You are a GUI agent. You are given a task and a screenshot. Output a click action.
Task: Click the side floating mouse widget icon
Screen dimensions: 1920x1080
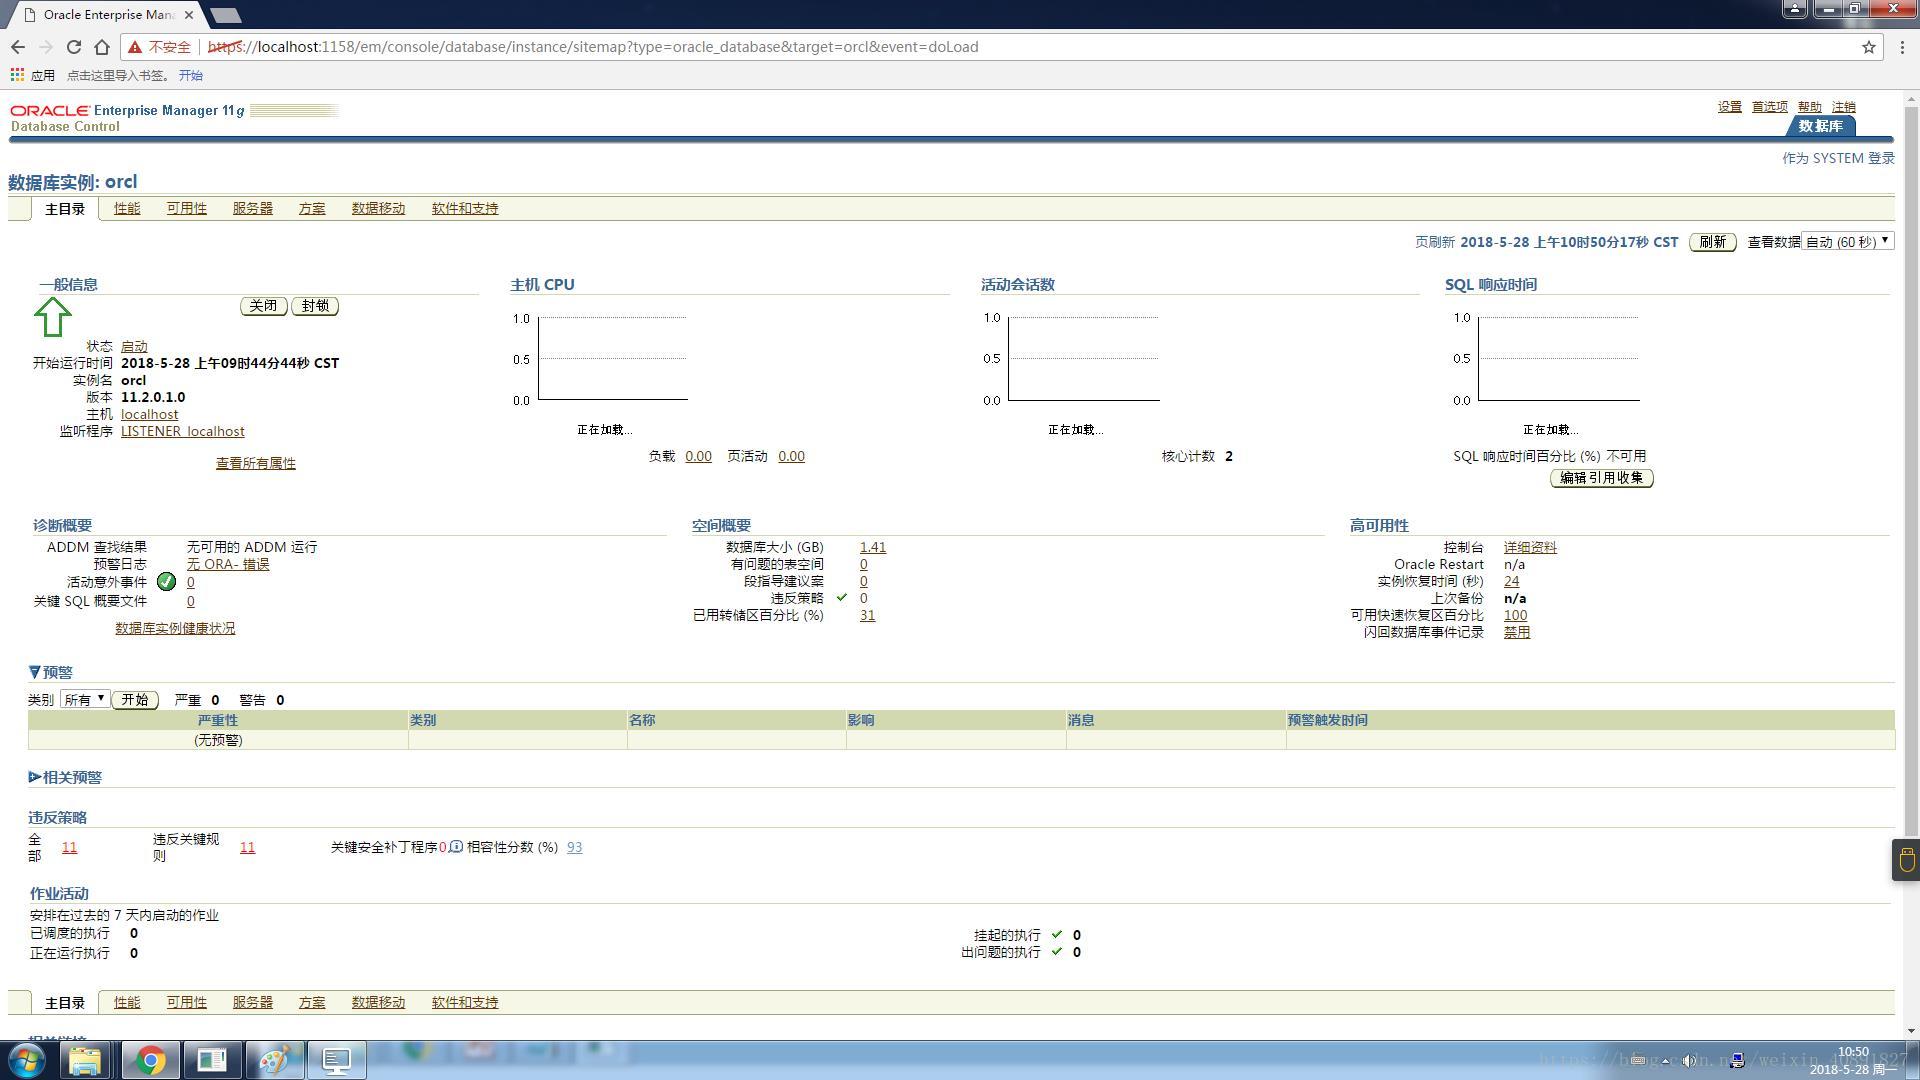(x=1906, y=860)
